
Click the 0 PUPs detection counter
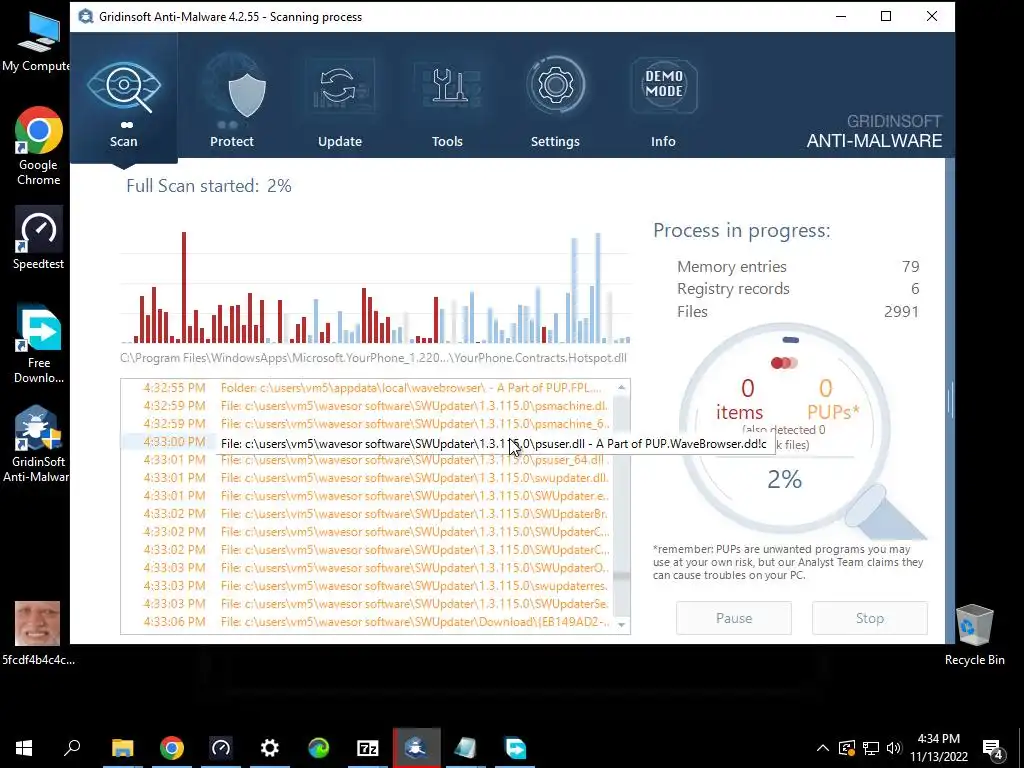tap(833, 399)
